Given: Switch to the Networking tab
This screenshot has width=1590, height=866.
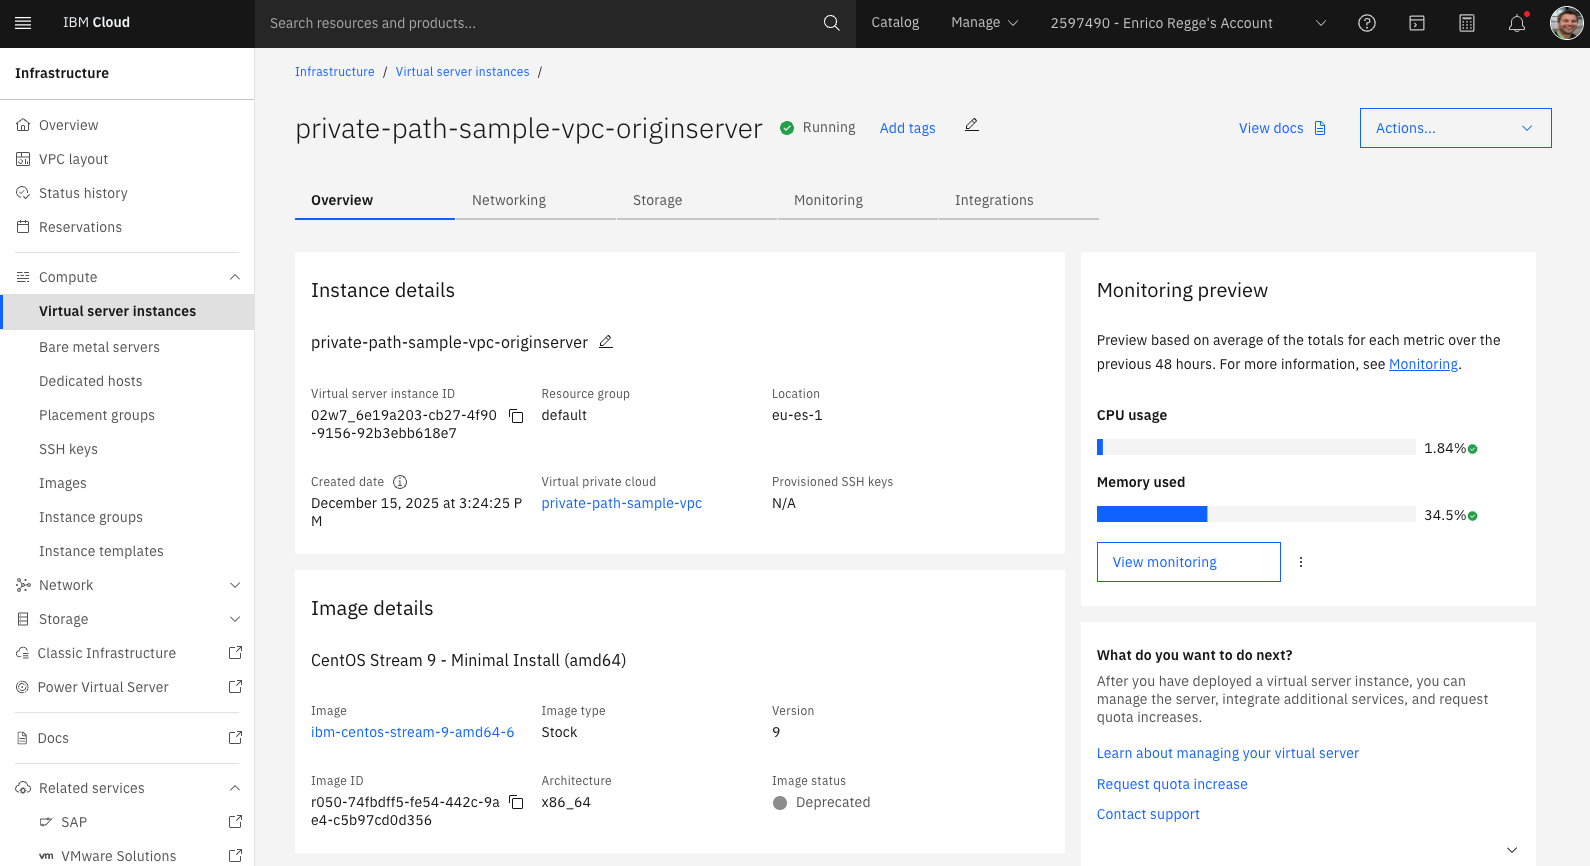Looking at the screenshot, I should coord(509,200).
